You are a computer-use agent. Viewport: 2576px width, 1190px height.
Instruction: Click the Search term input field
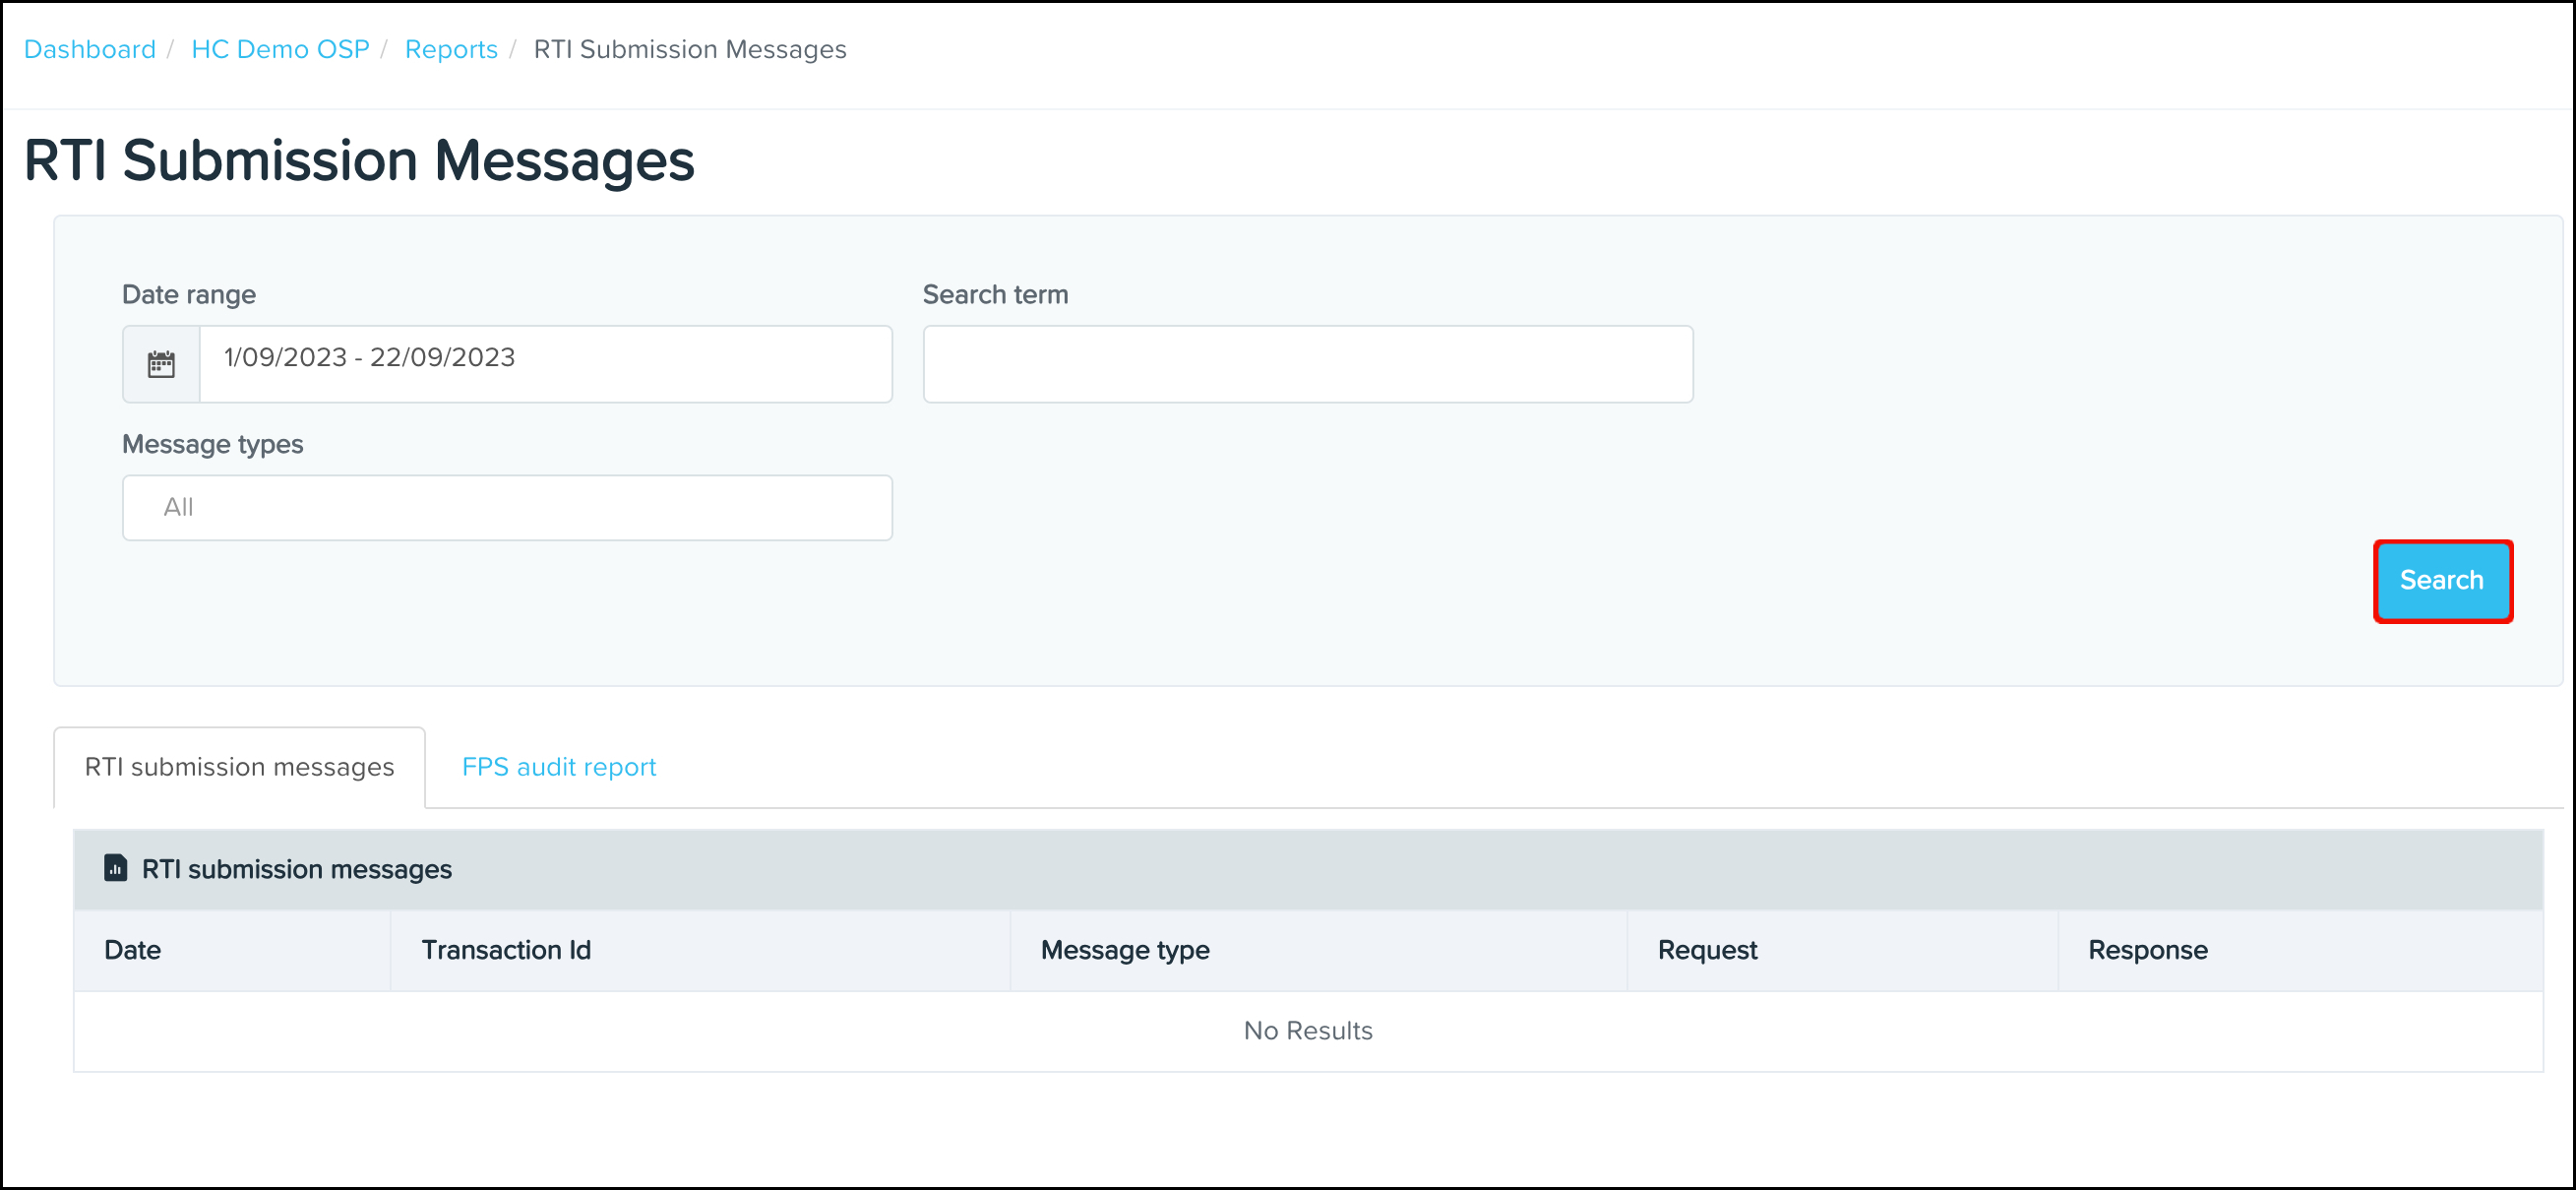pos(1307,363)
